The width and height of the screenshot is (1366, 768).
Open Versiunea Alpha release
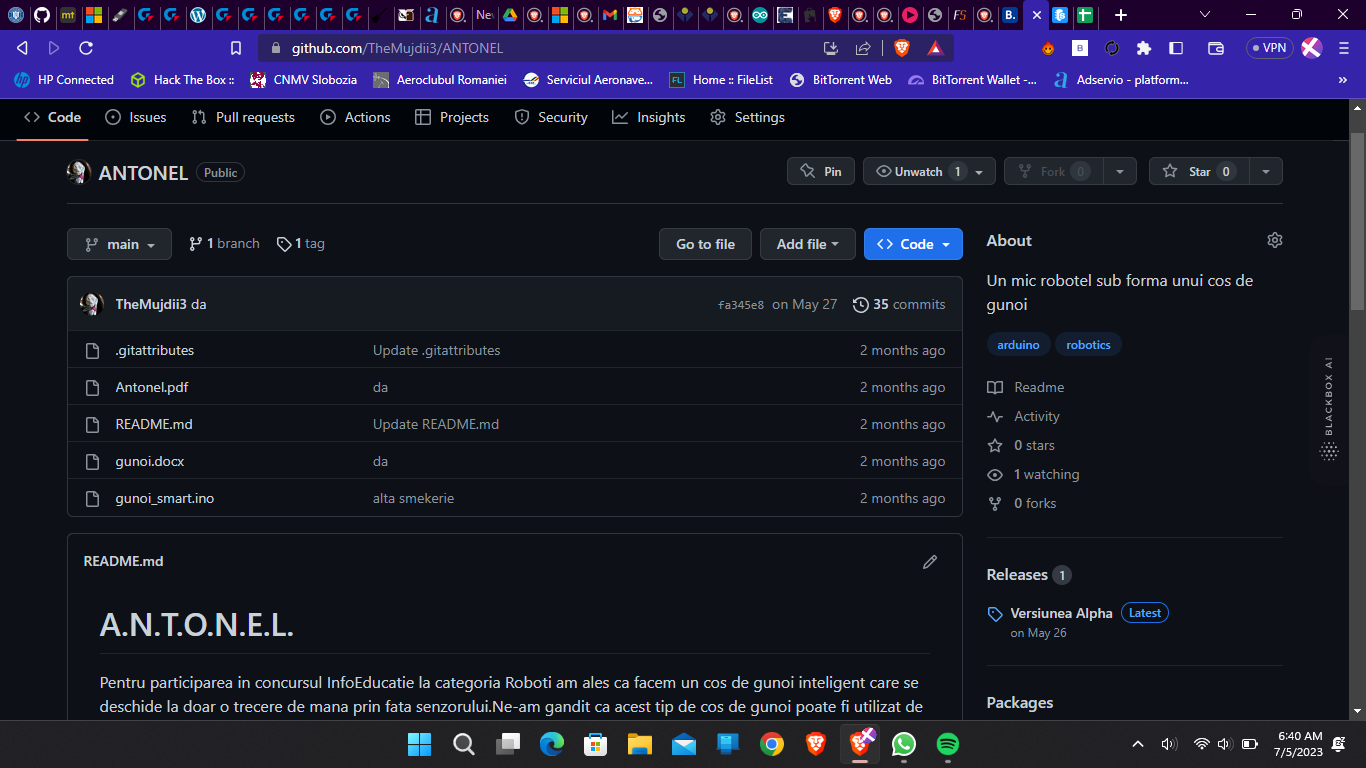pyautogui.click(x=1061, y=613)
